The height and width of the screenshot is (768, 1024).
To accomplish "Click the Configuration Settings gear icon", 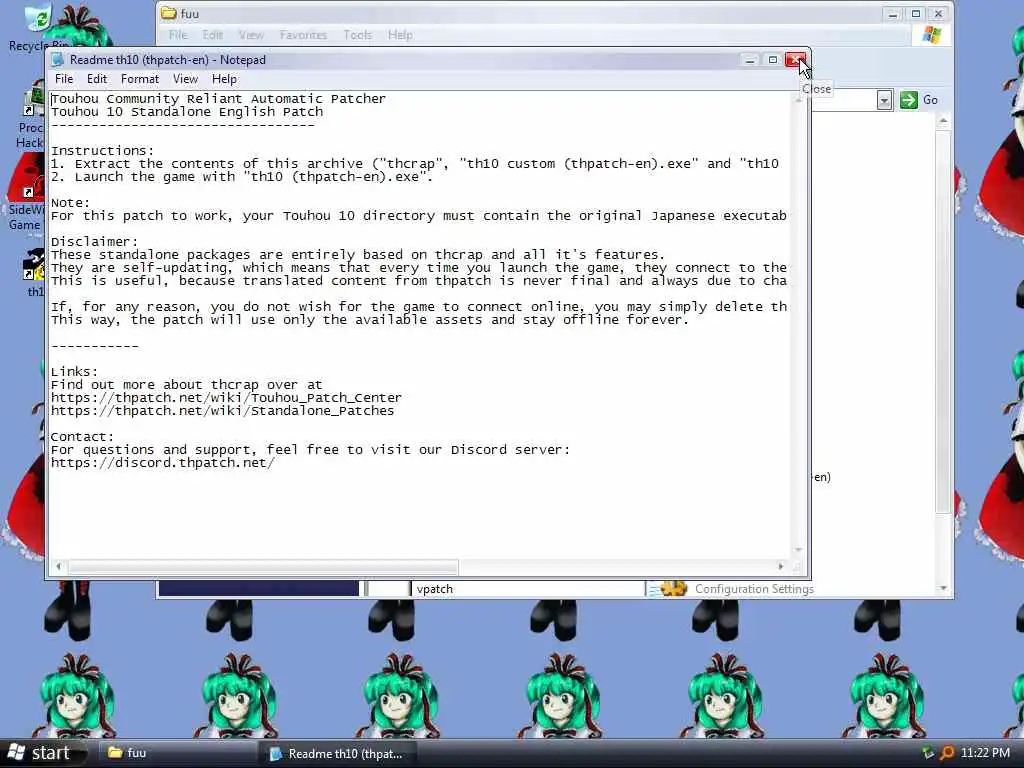I will [673, 588].
